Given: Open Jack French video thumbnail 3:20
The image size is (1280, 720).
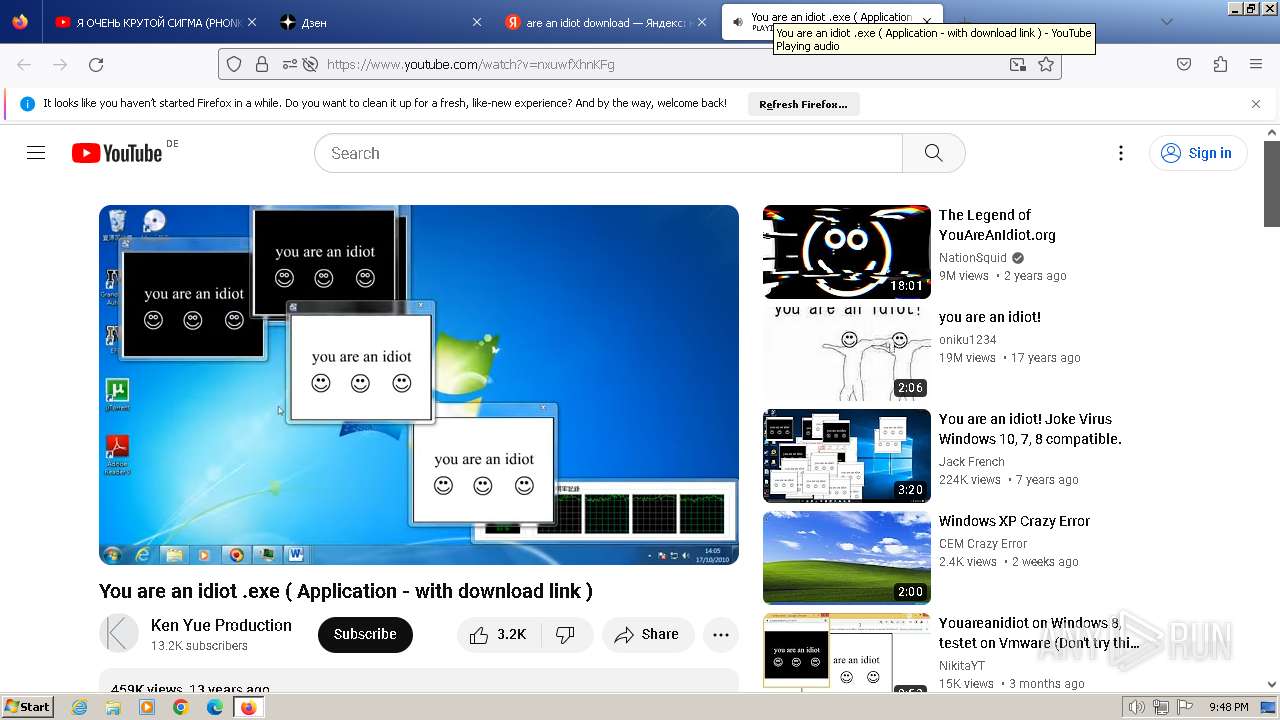Looking at the screenshot, I should [x=847, y=456].
